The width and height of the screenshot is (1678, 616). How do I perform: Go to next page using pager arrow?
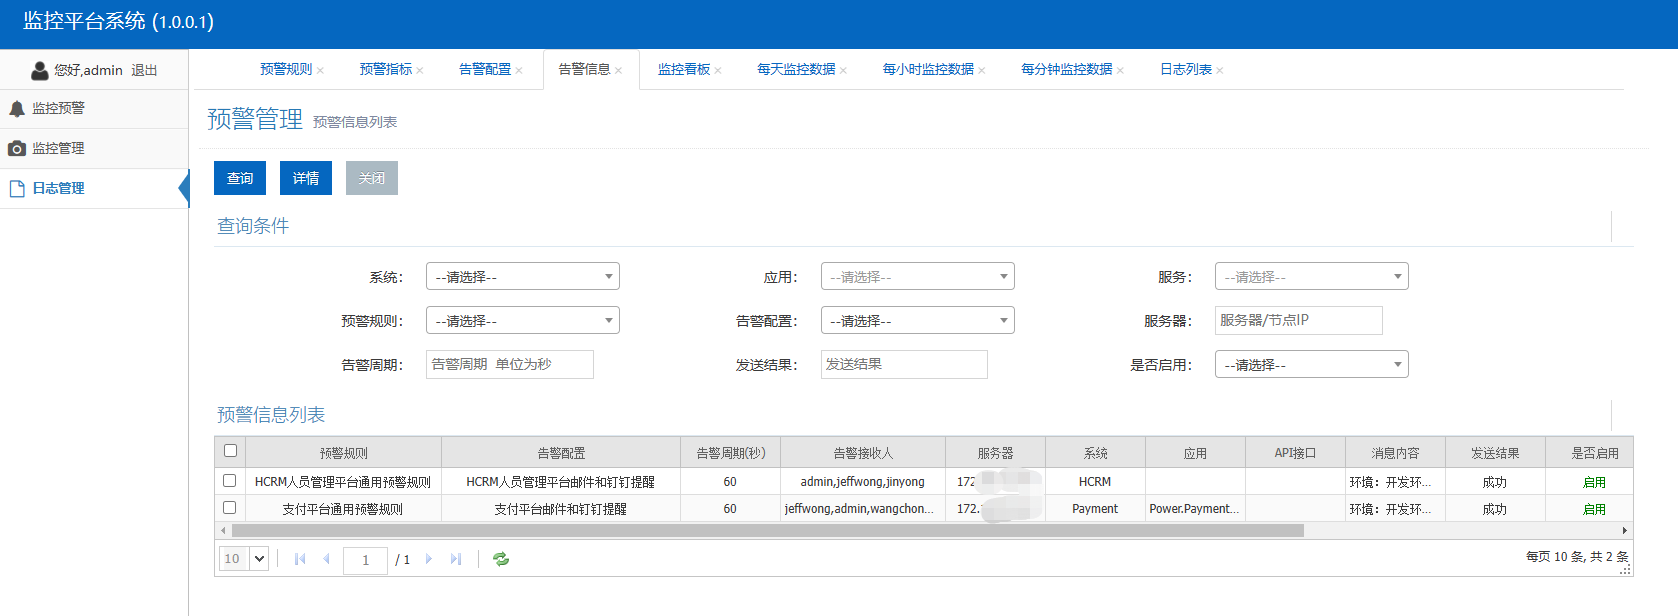(x=429, y=559)
